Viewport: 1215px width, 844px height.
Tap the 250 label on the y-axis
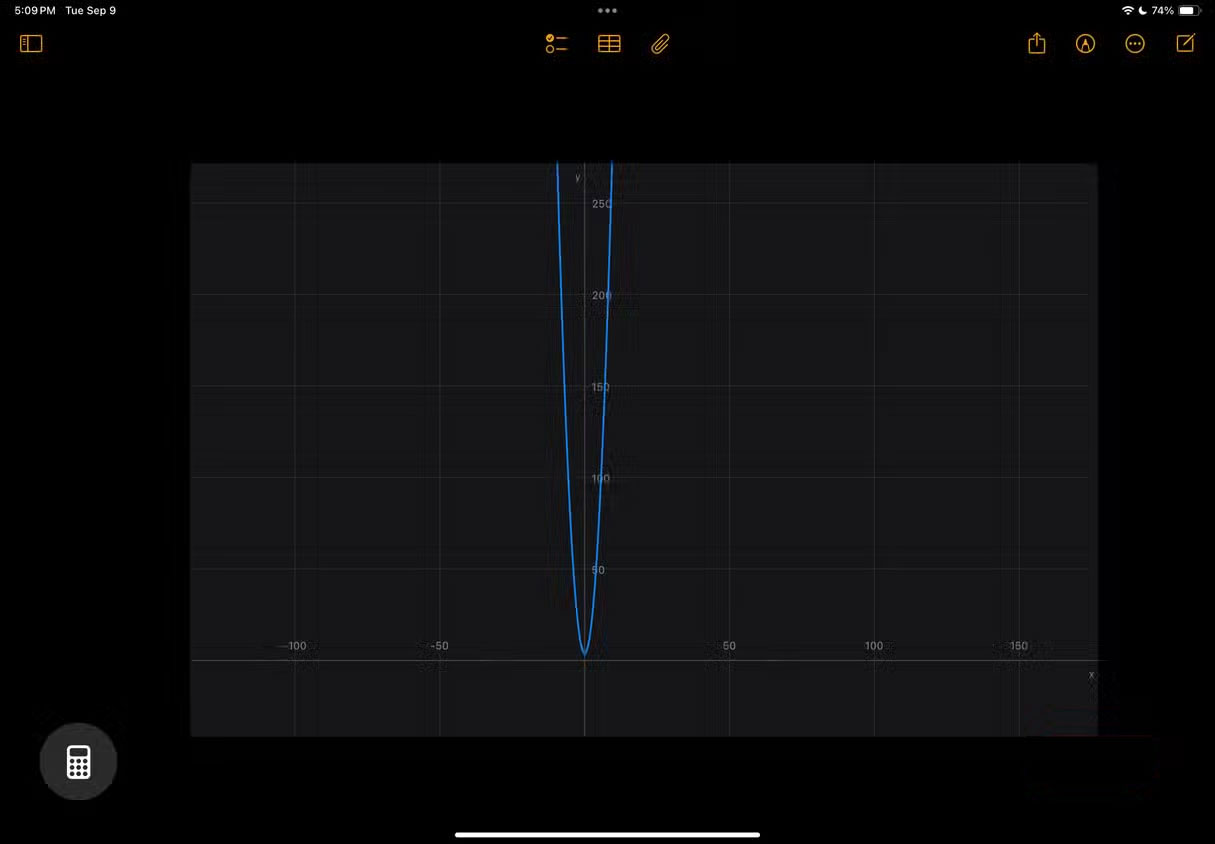(x=601, y=204)
